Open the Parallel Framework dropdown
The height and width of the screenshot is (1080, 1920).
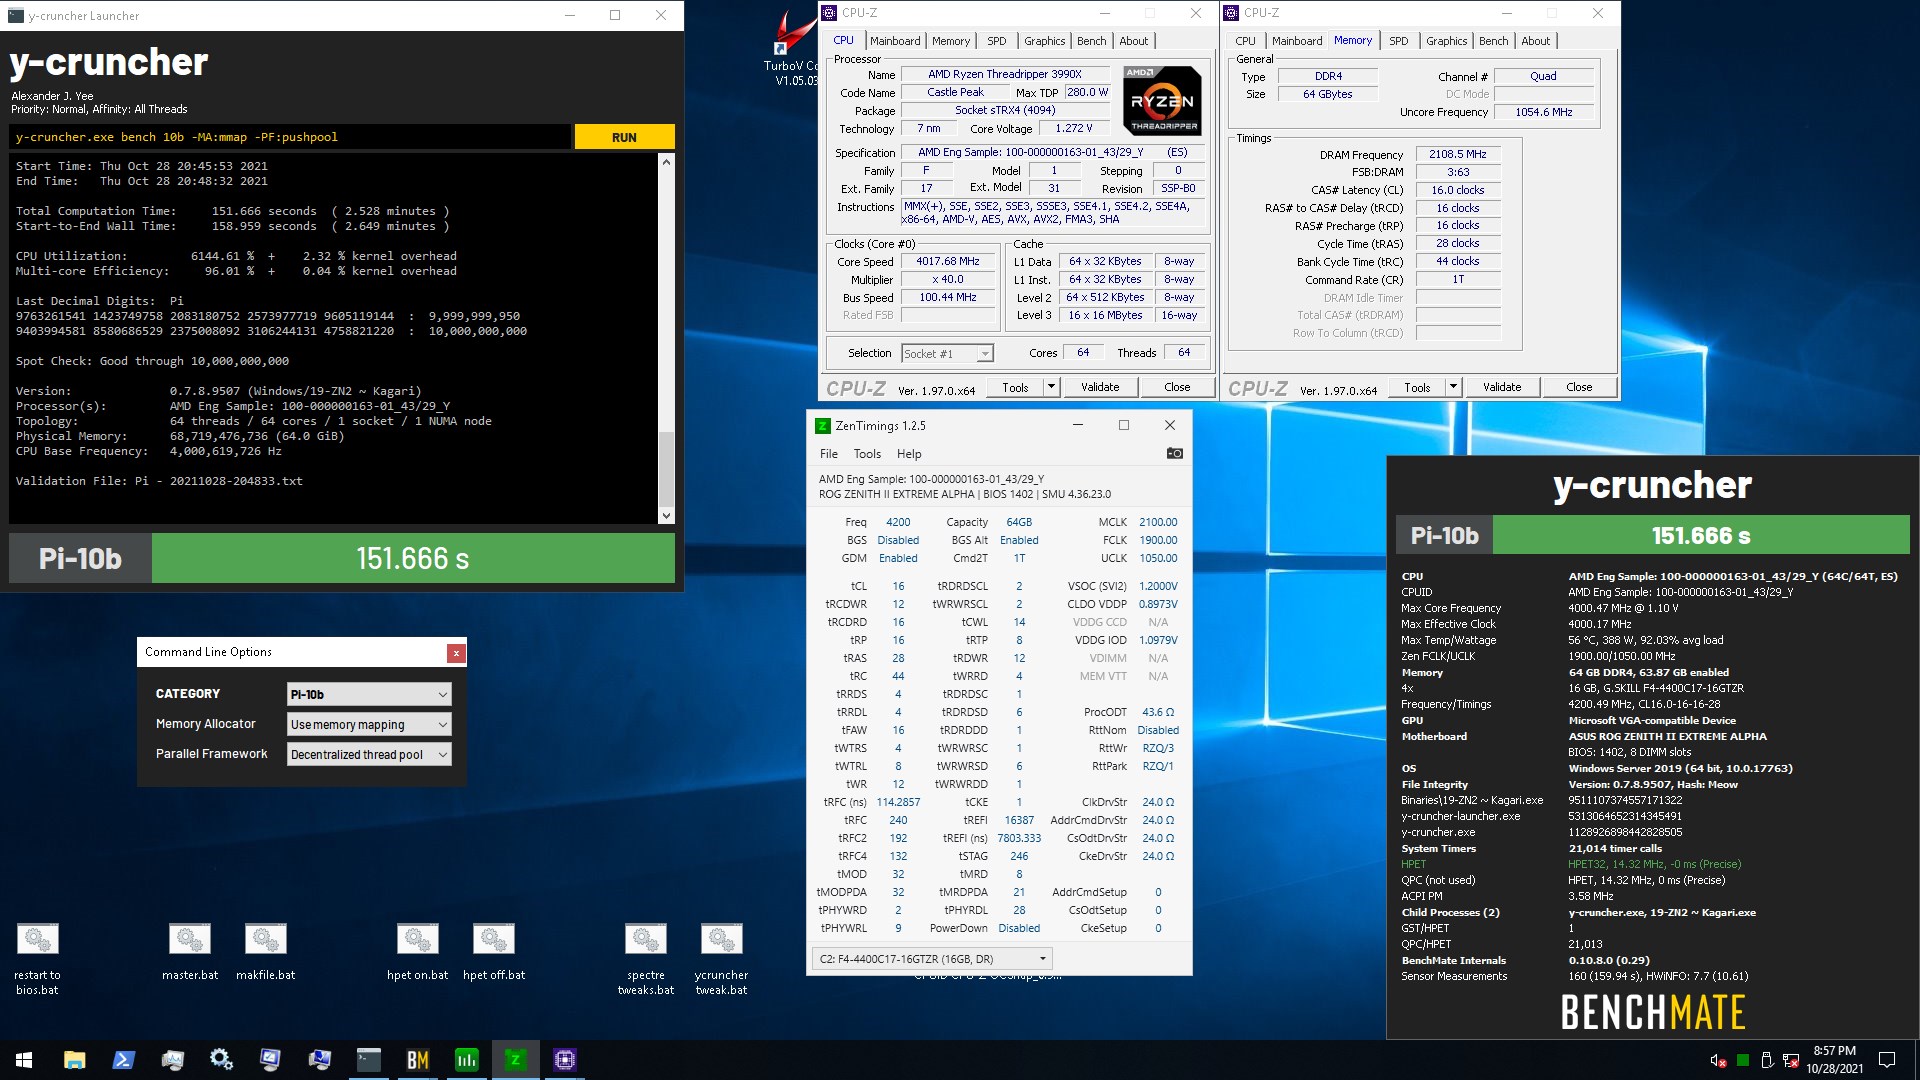click(x=369, y=754)
